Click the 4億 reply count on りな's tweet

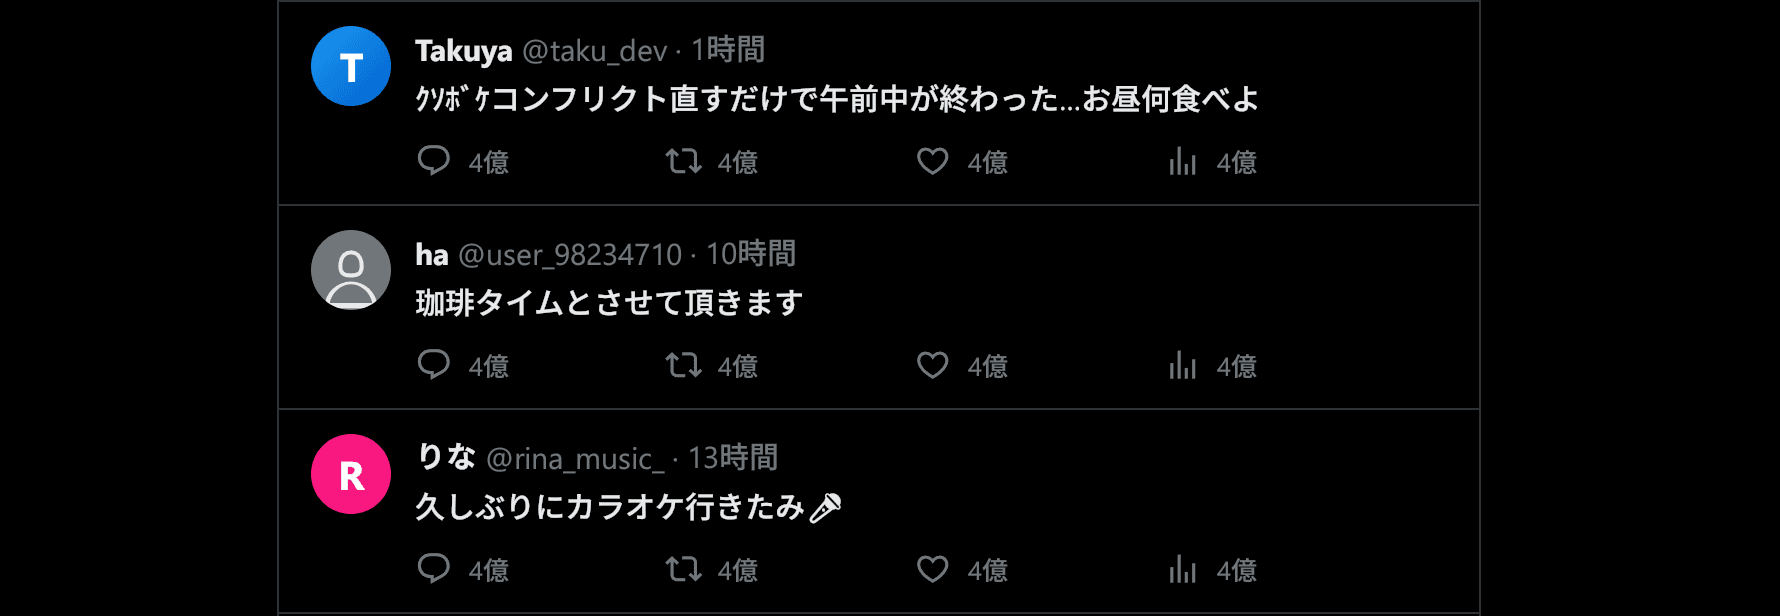click(487, 569)
